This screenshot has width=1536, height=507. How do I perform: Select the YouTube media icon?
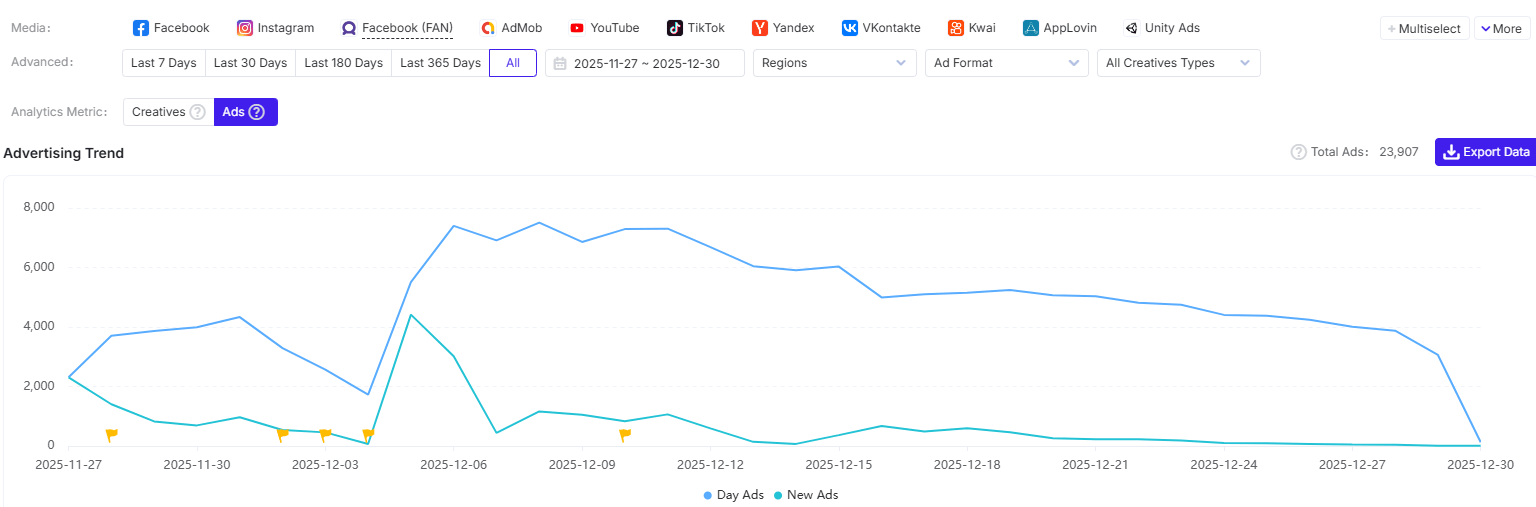pyautogui.click(x=577, y=28)
